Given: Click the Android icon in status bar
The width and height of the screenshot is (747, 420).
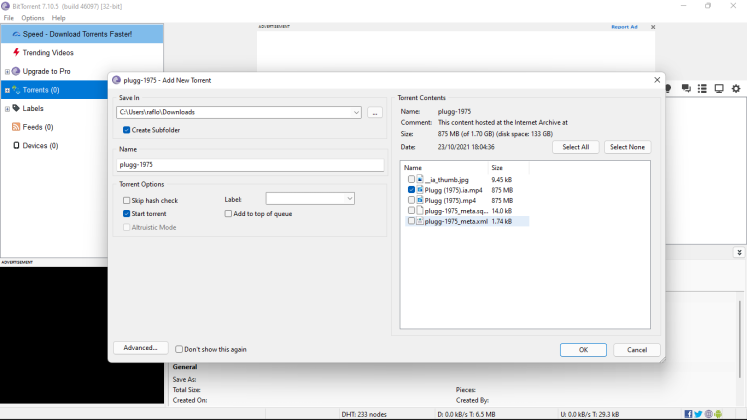Looking at the screenshot, I should point(718,414).
